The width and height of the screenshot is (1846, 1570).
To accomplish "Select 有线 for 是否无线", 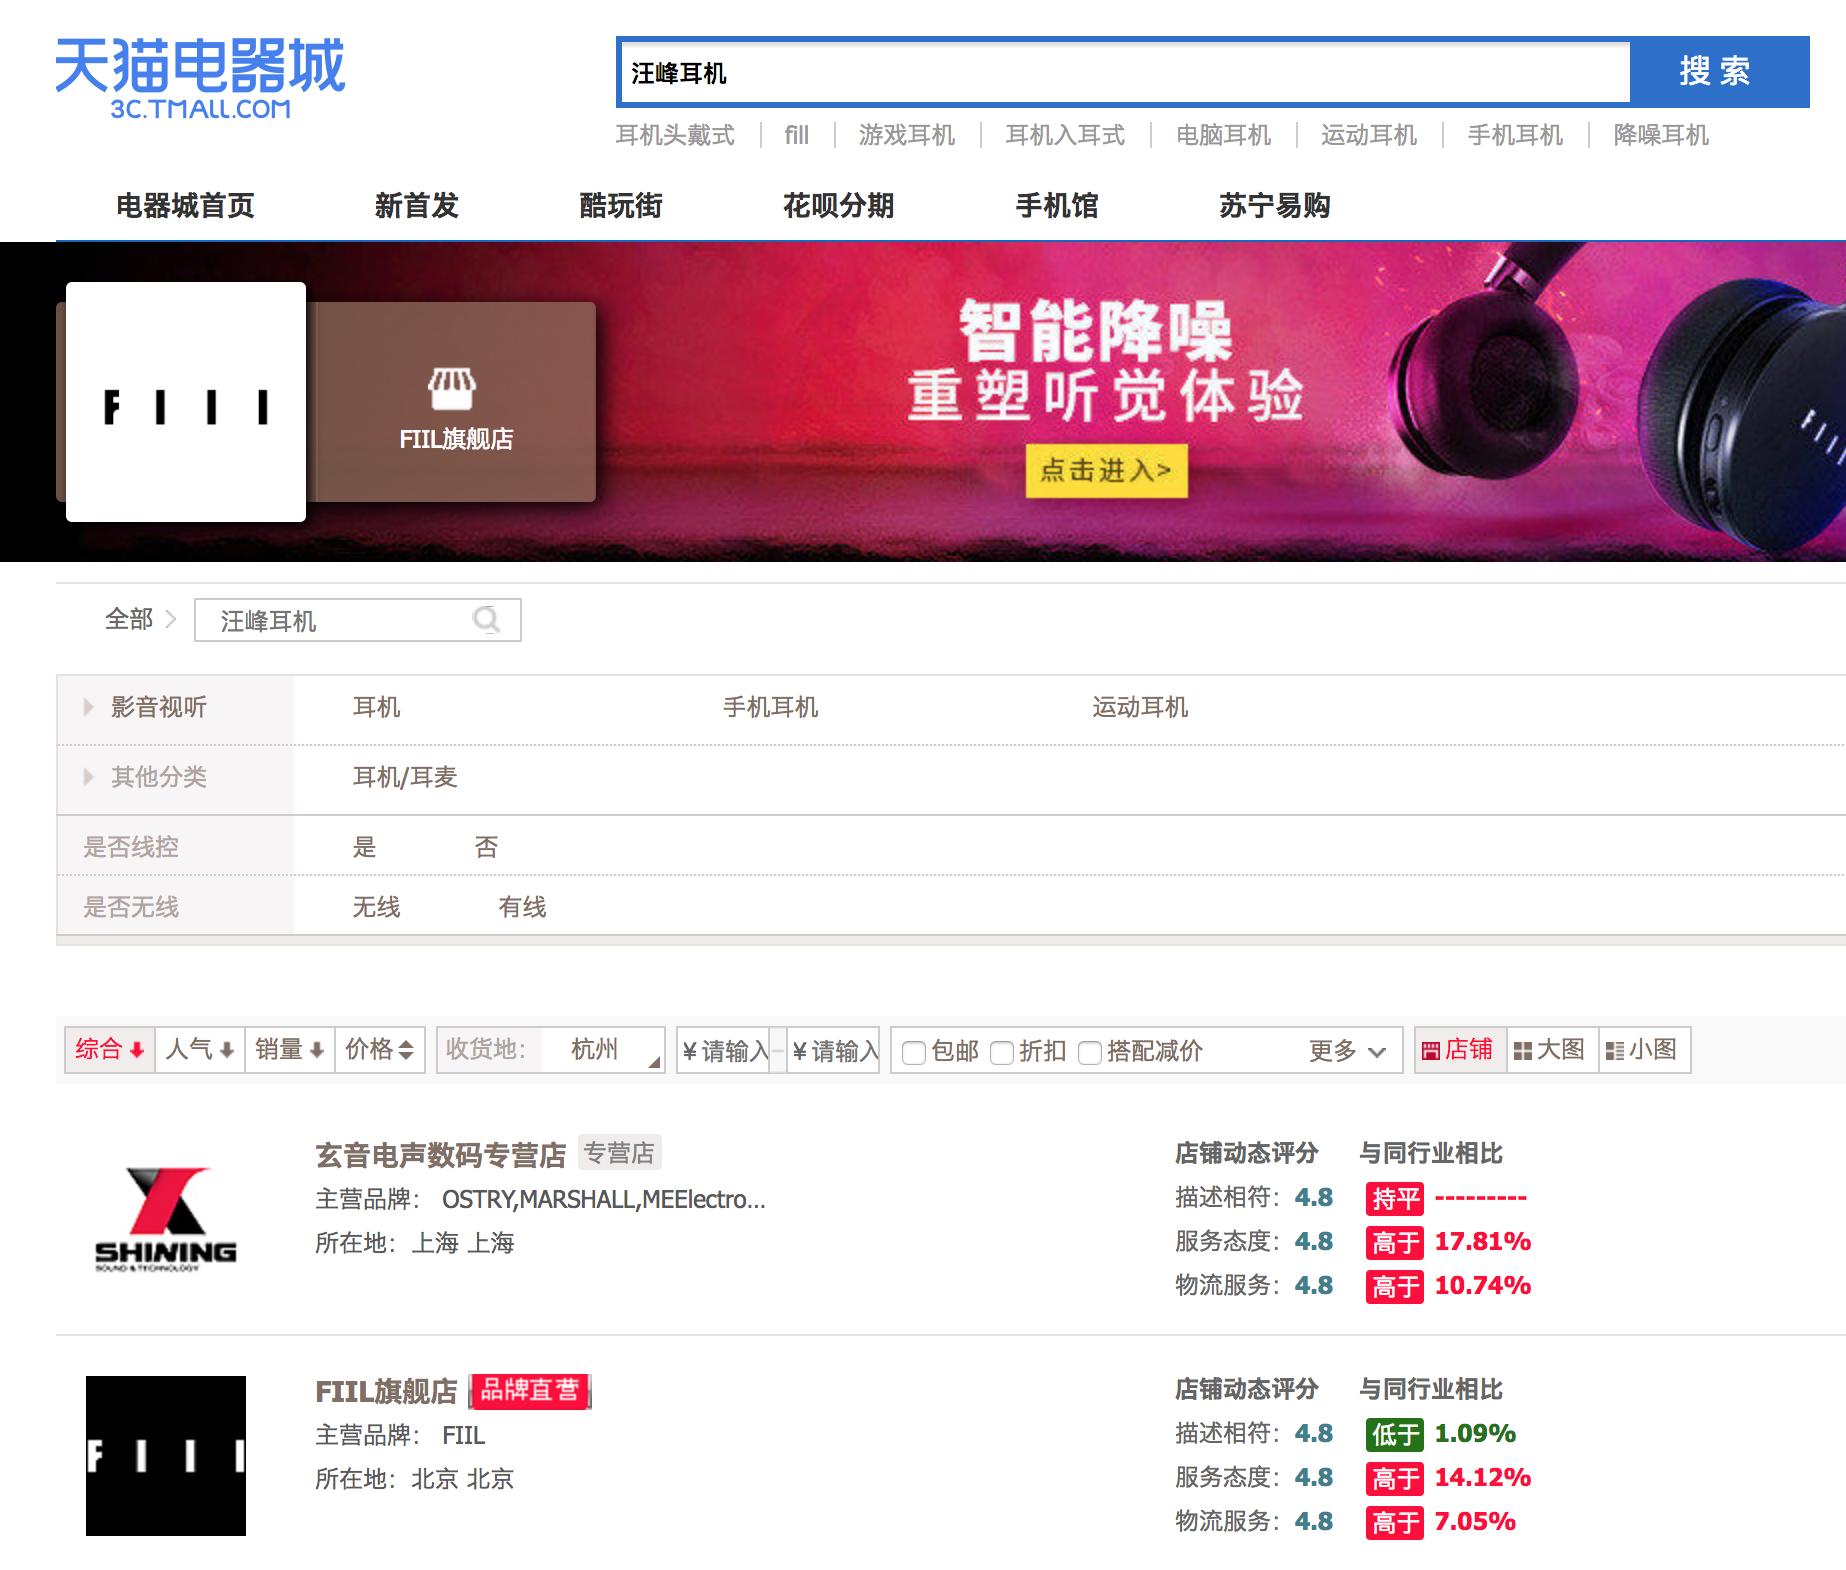I will click(522, 908).
